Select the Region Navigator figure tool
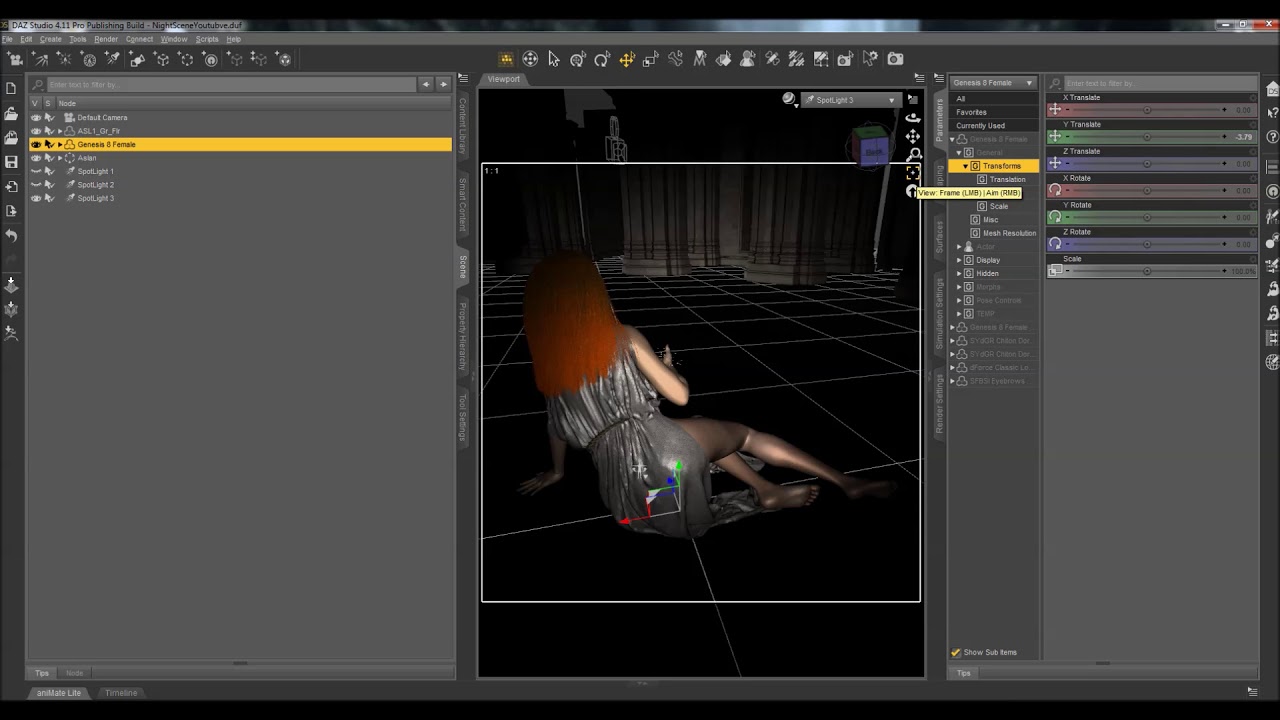Image resolution: width=1280 pixels, height=720 pixels. coord(747,60)
